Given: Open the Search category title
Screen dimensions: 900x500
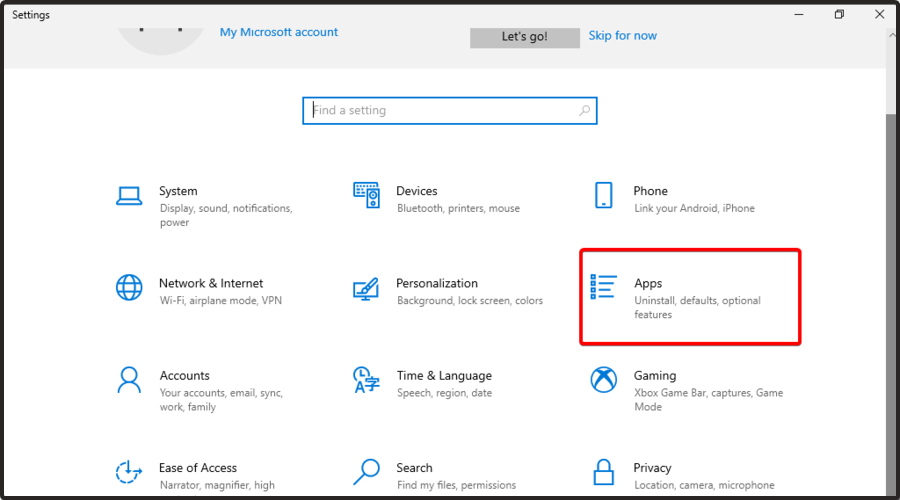Looking at the screenshot, I should [414, 468].
